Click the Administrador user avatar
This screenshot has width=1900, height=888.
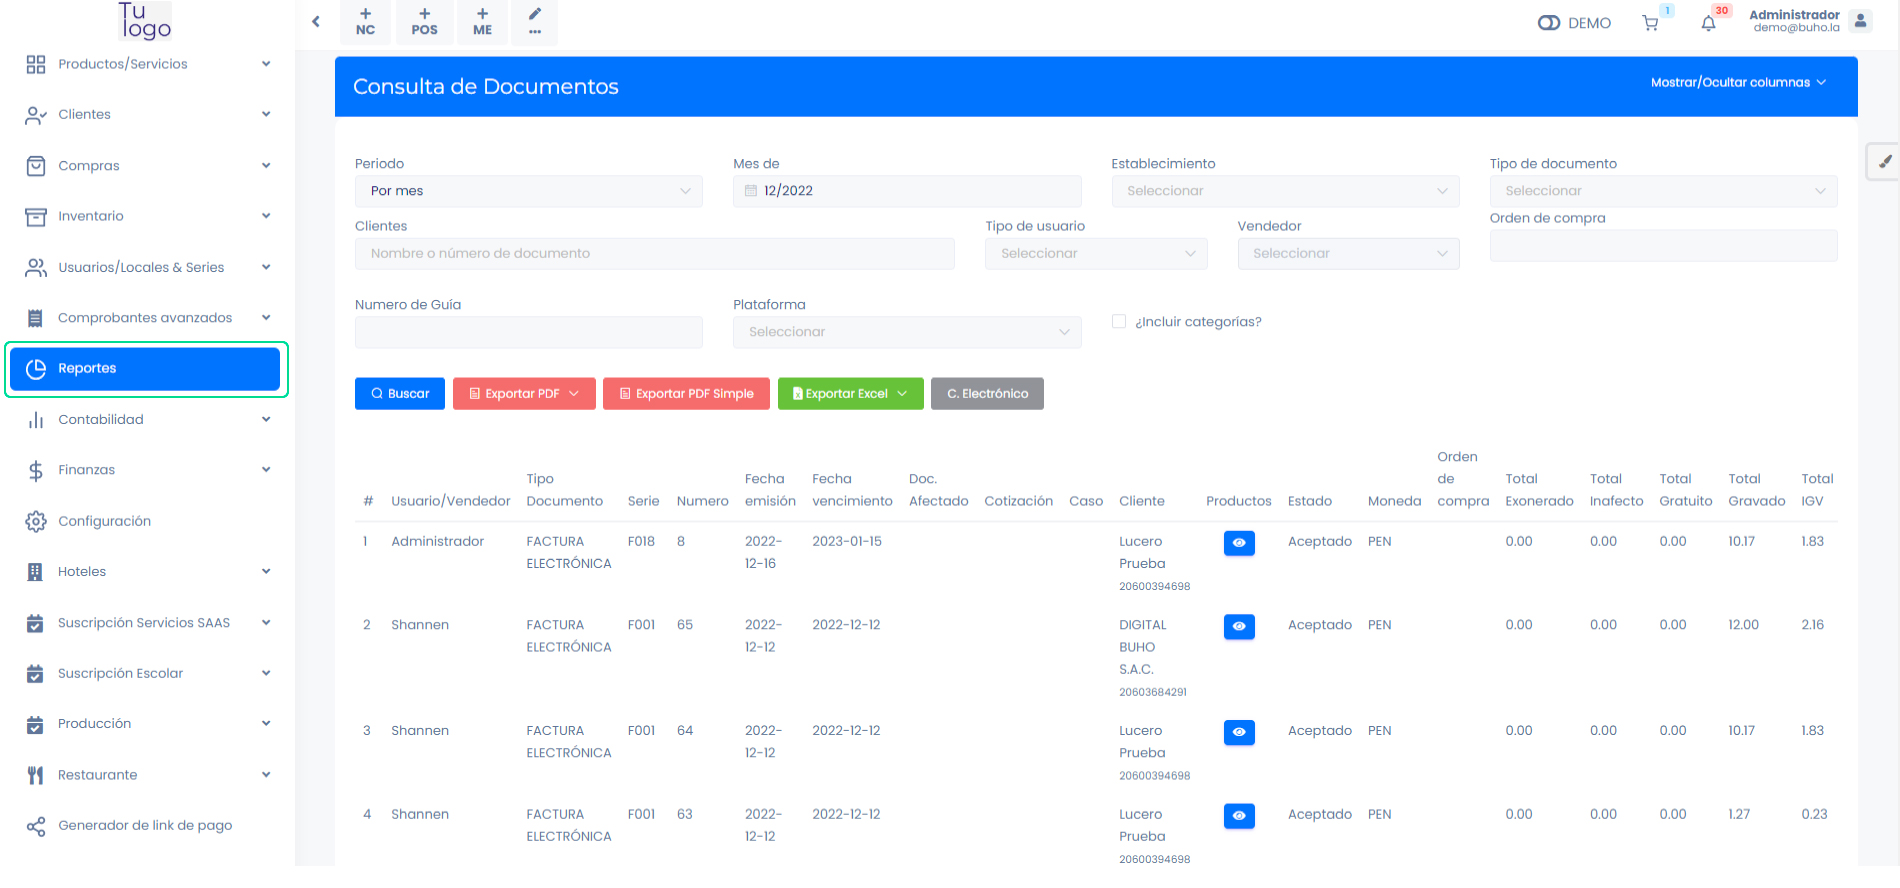coord(1860,21)
